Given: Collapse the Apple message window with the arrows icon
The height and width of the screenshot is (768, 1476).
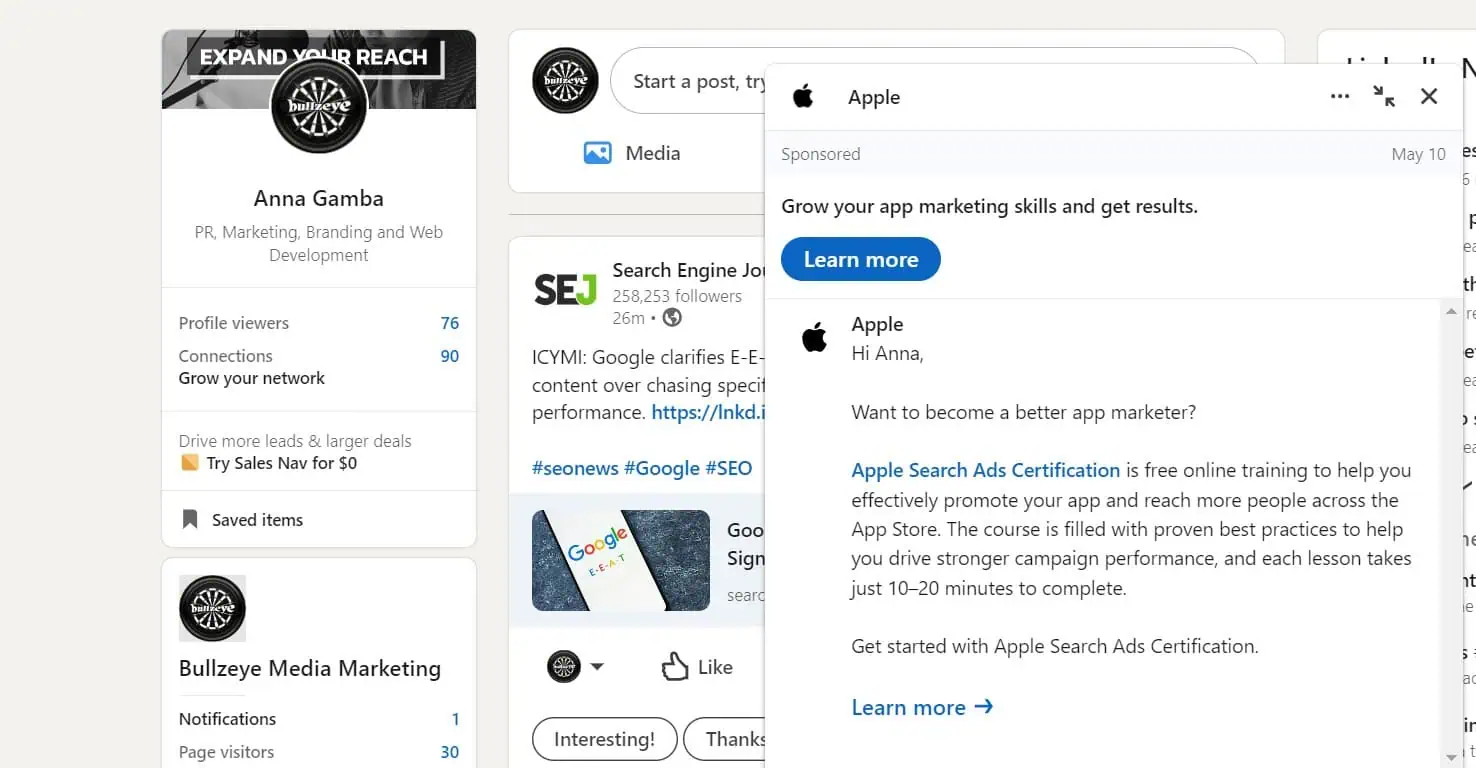Looking at the screenshot, I should tap(1384, 96).
